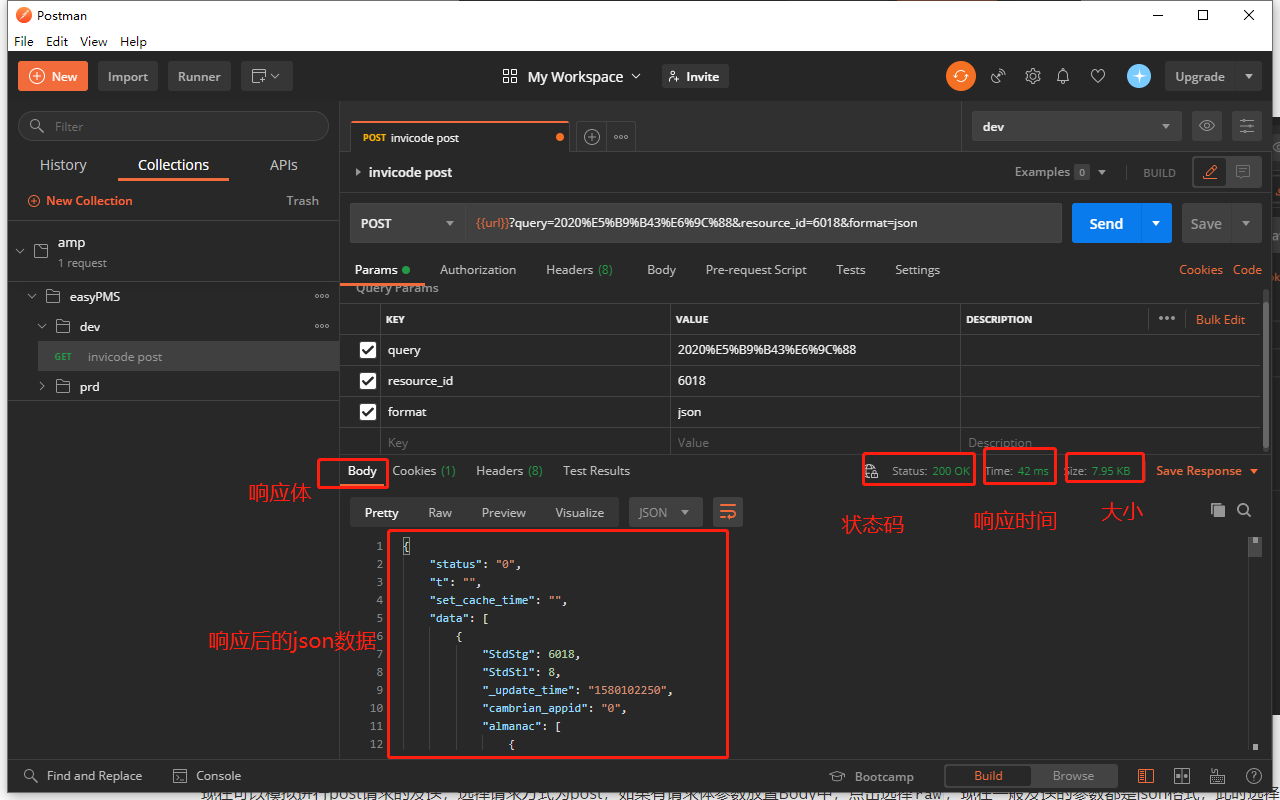Open the notifications bell icon
Image resolution: width=1280 pixels, height=800 pixels.
1063,76
